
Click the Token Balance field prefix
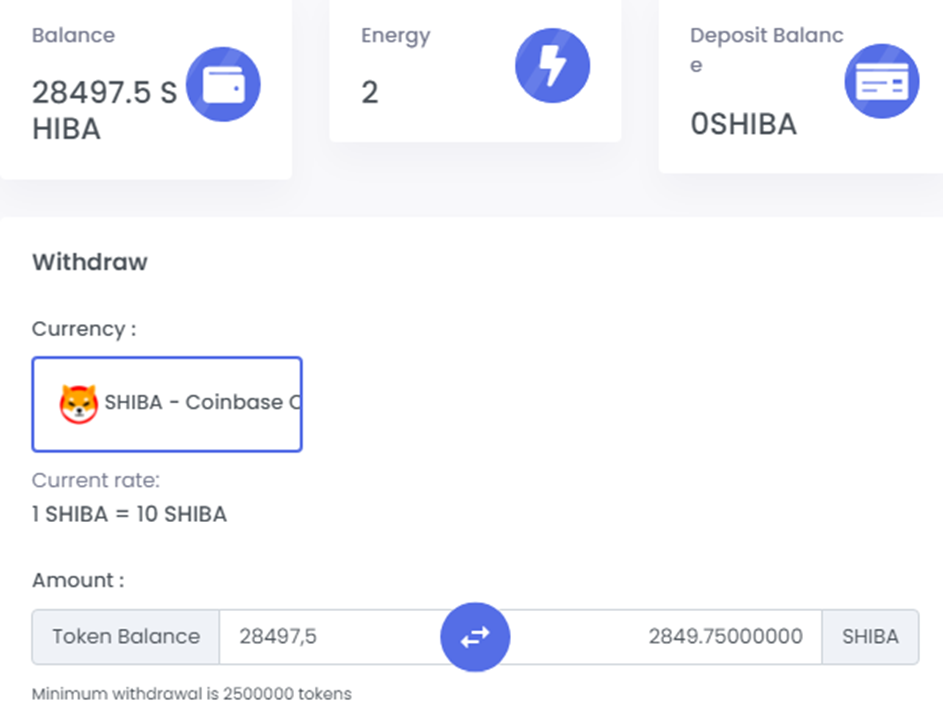[x=126, y=637]
